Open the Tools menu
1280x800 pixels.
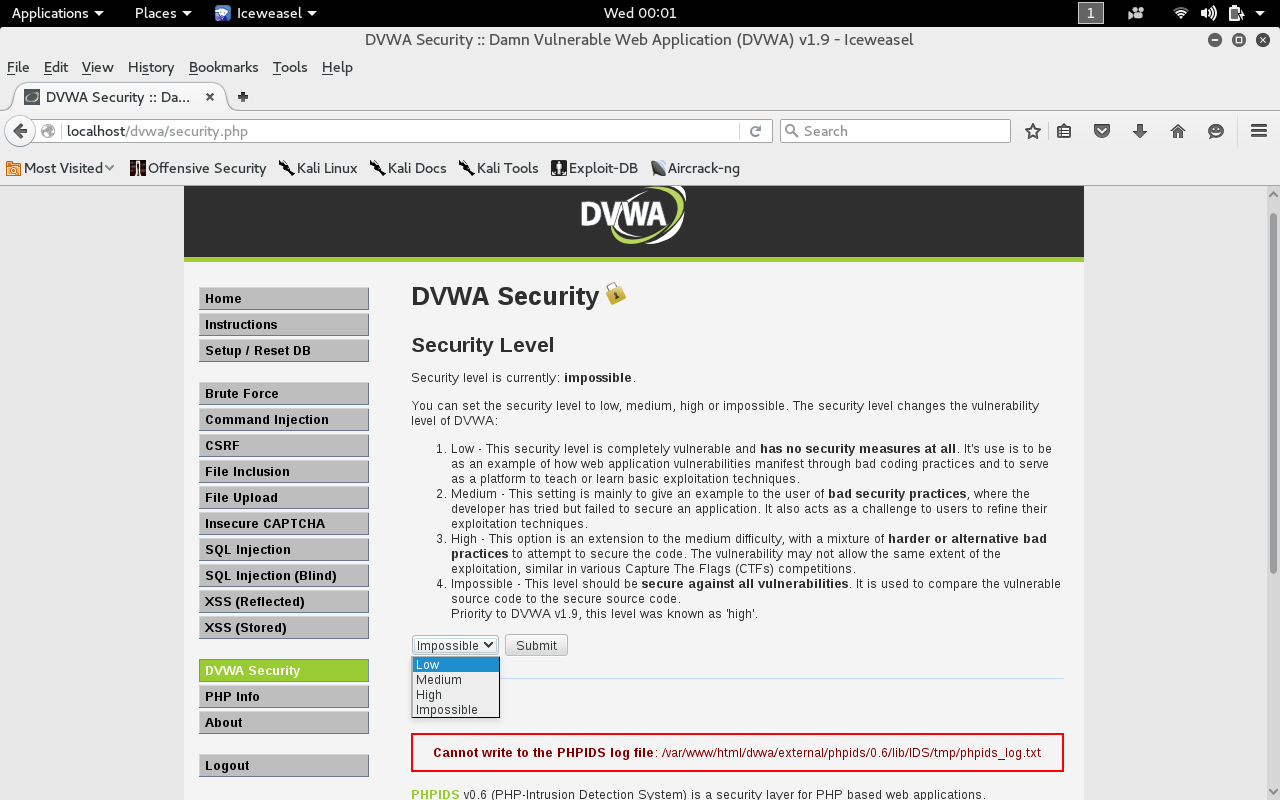[x=290, y=67]
